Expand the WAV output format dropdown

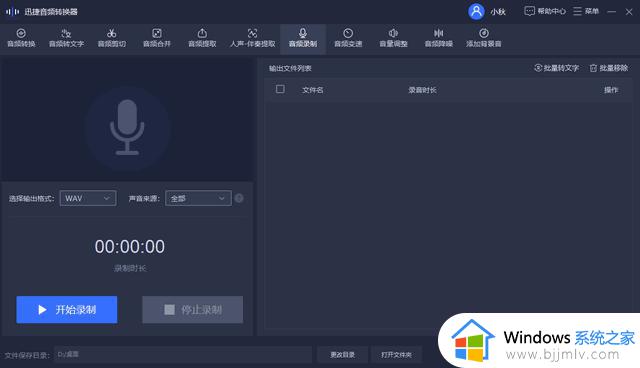coord(88,198)
